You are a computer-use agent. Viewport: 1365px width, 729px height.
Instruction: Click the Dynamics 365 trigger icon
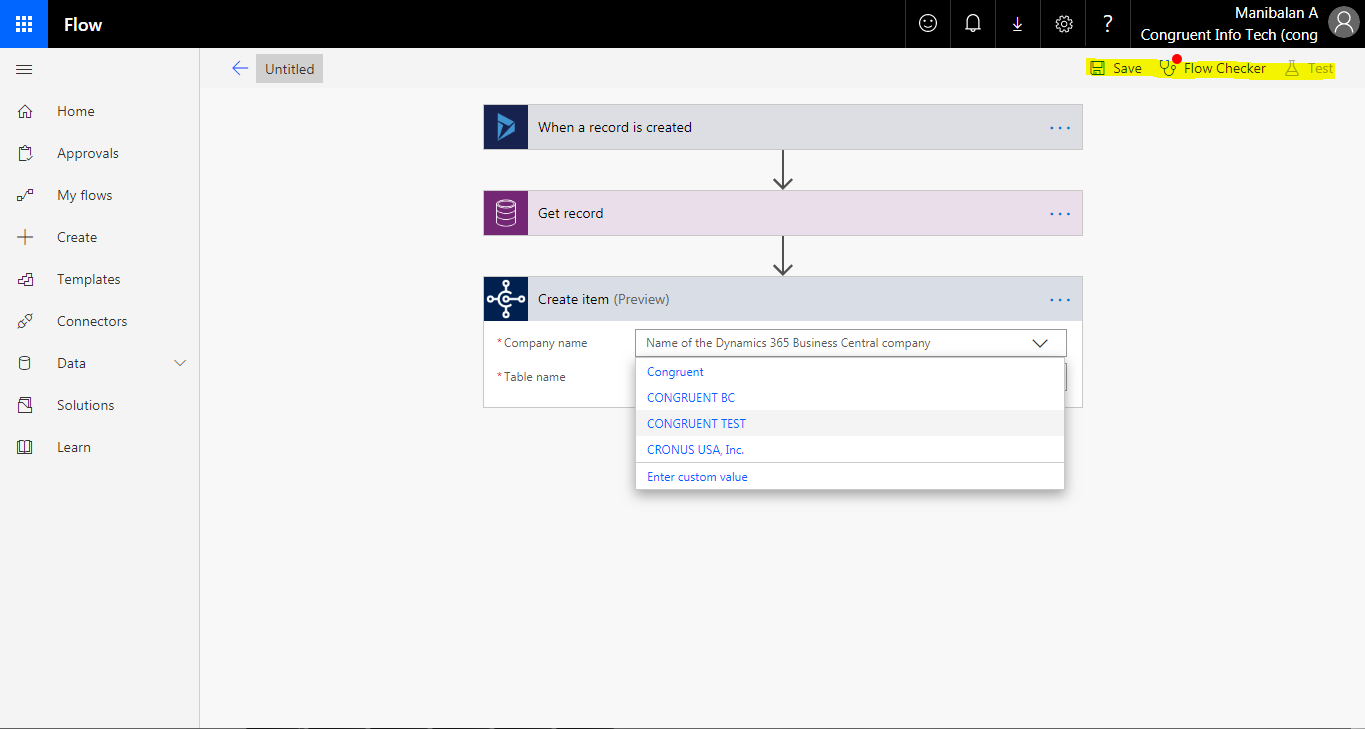point(506,127)
